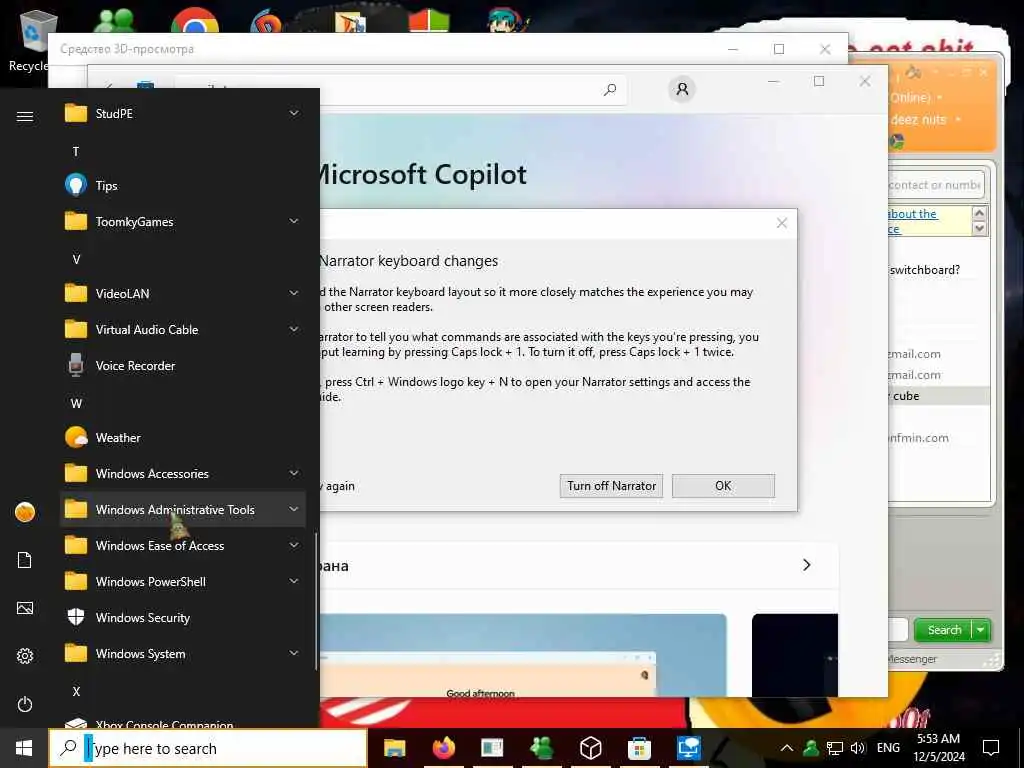
Task: Show hidden tray icons arrow
Action: pyautogui.click(x=787, y=748)
